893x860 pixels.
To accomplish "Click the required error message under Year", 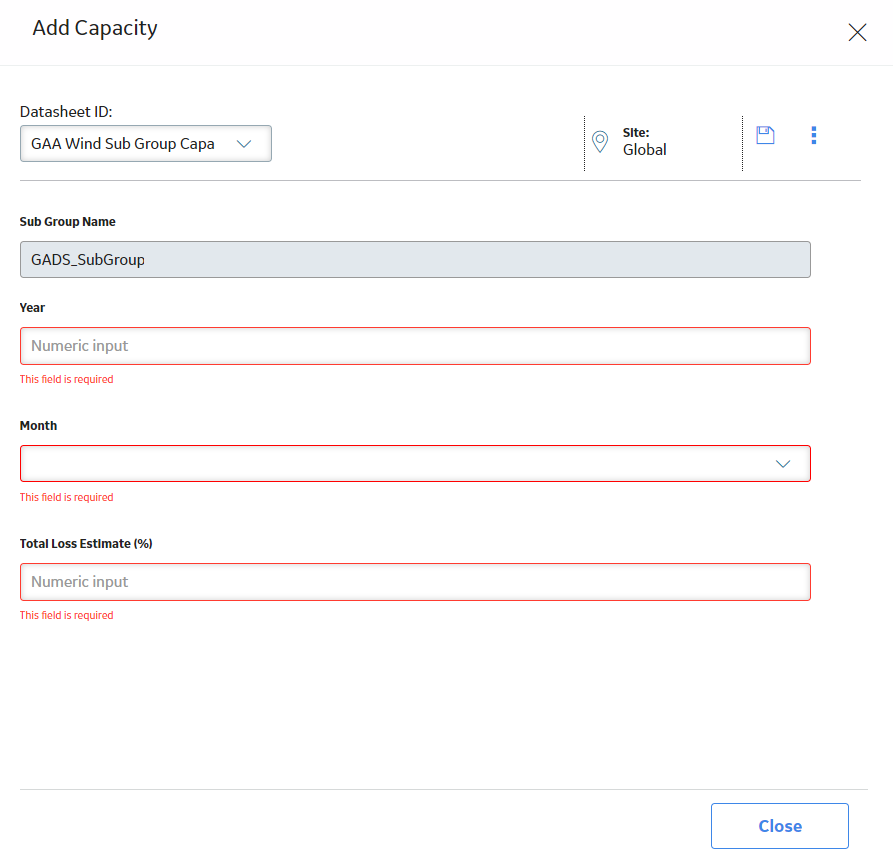I will 67,379.
